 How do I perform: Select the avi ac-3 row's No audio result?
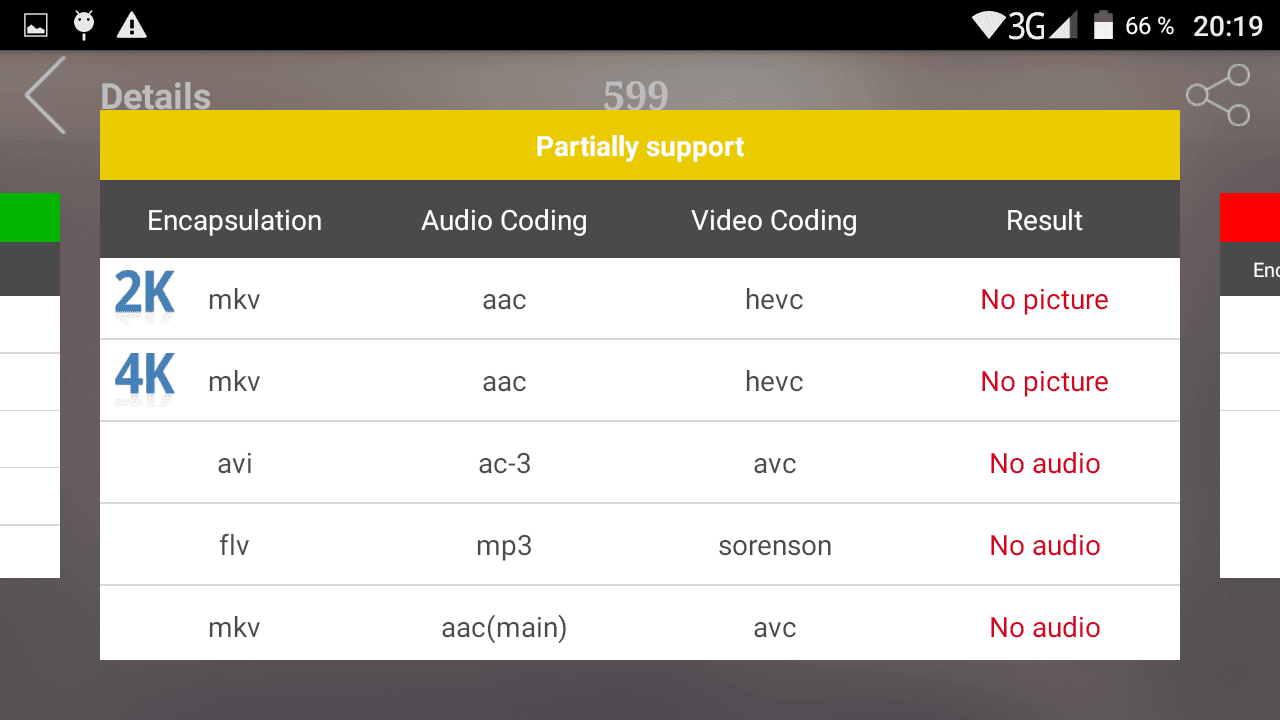point(1045,463)
